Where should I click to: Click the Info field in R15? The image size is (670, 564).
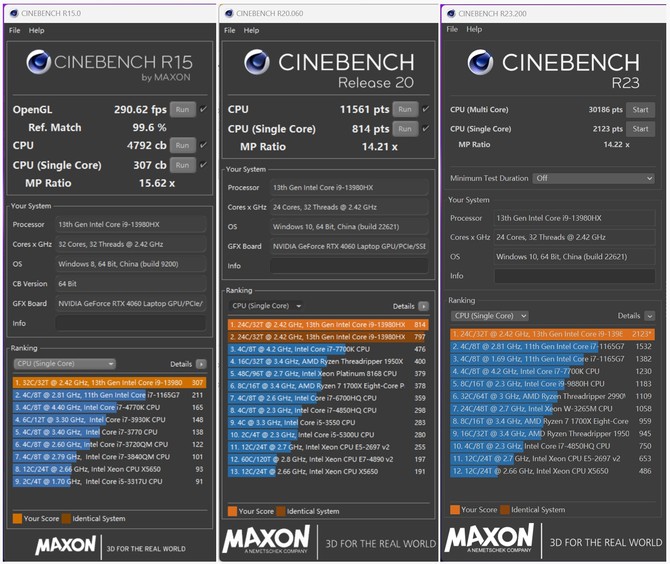tap(130, 323)
